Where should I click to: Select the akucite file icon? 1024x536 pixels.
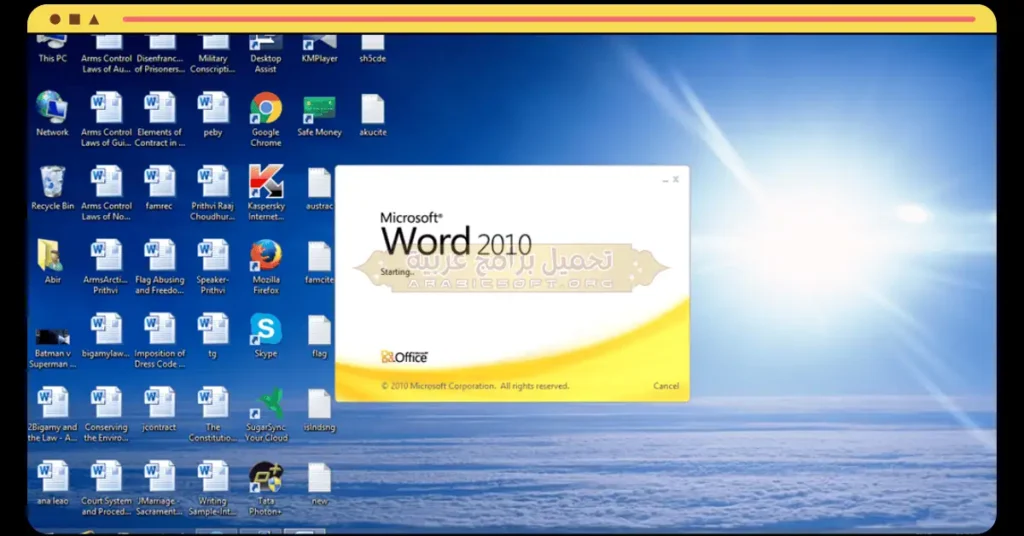click(372, 108)
